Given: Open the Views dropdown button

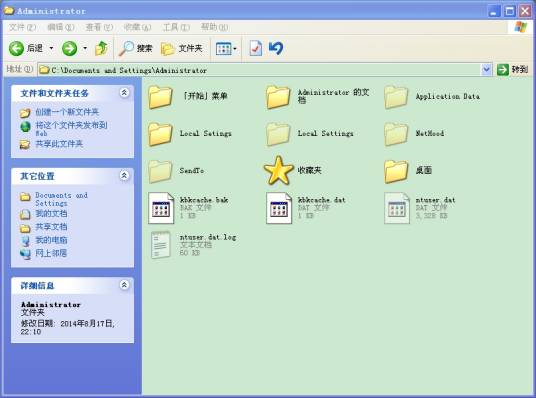Looking at the screenshot, I should (x=226, y=49).
